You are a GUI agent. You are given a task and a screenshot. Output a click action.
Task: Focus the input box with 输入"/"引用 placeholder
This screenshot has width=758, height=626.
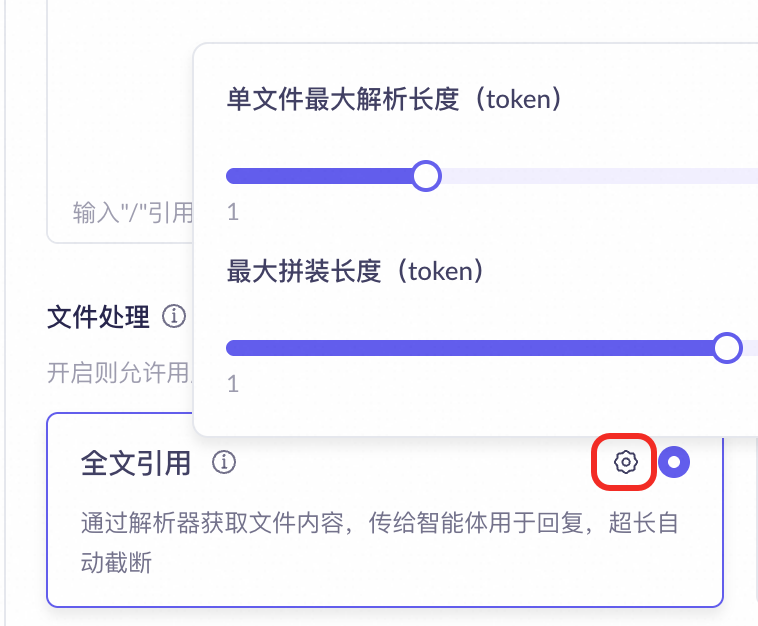coord(120,121)
